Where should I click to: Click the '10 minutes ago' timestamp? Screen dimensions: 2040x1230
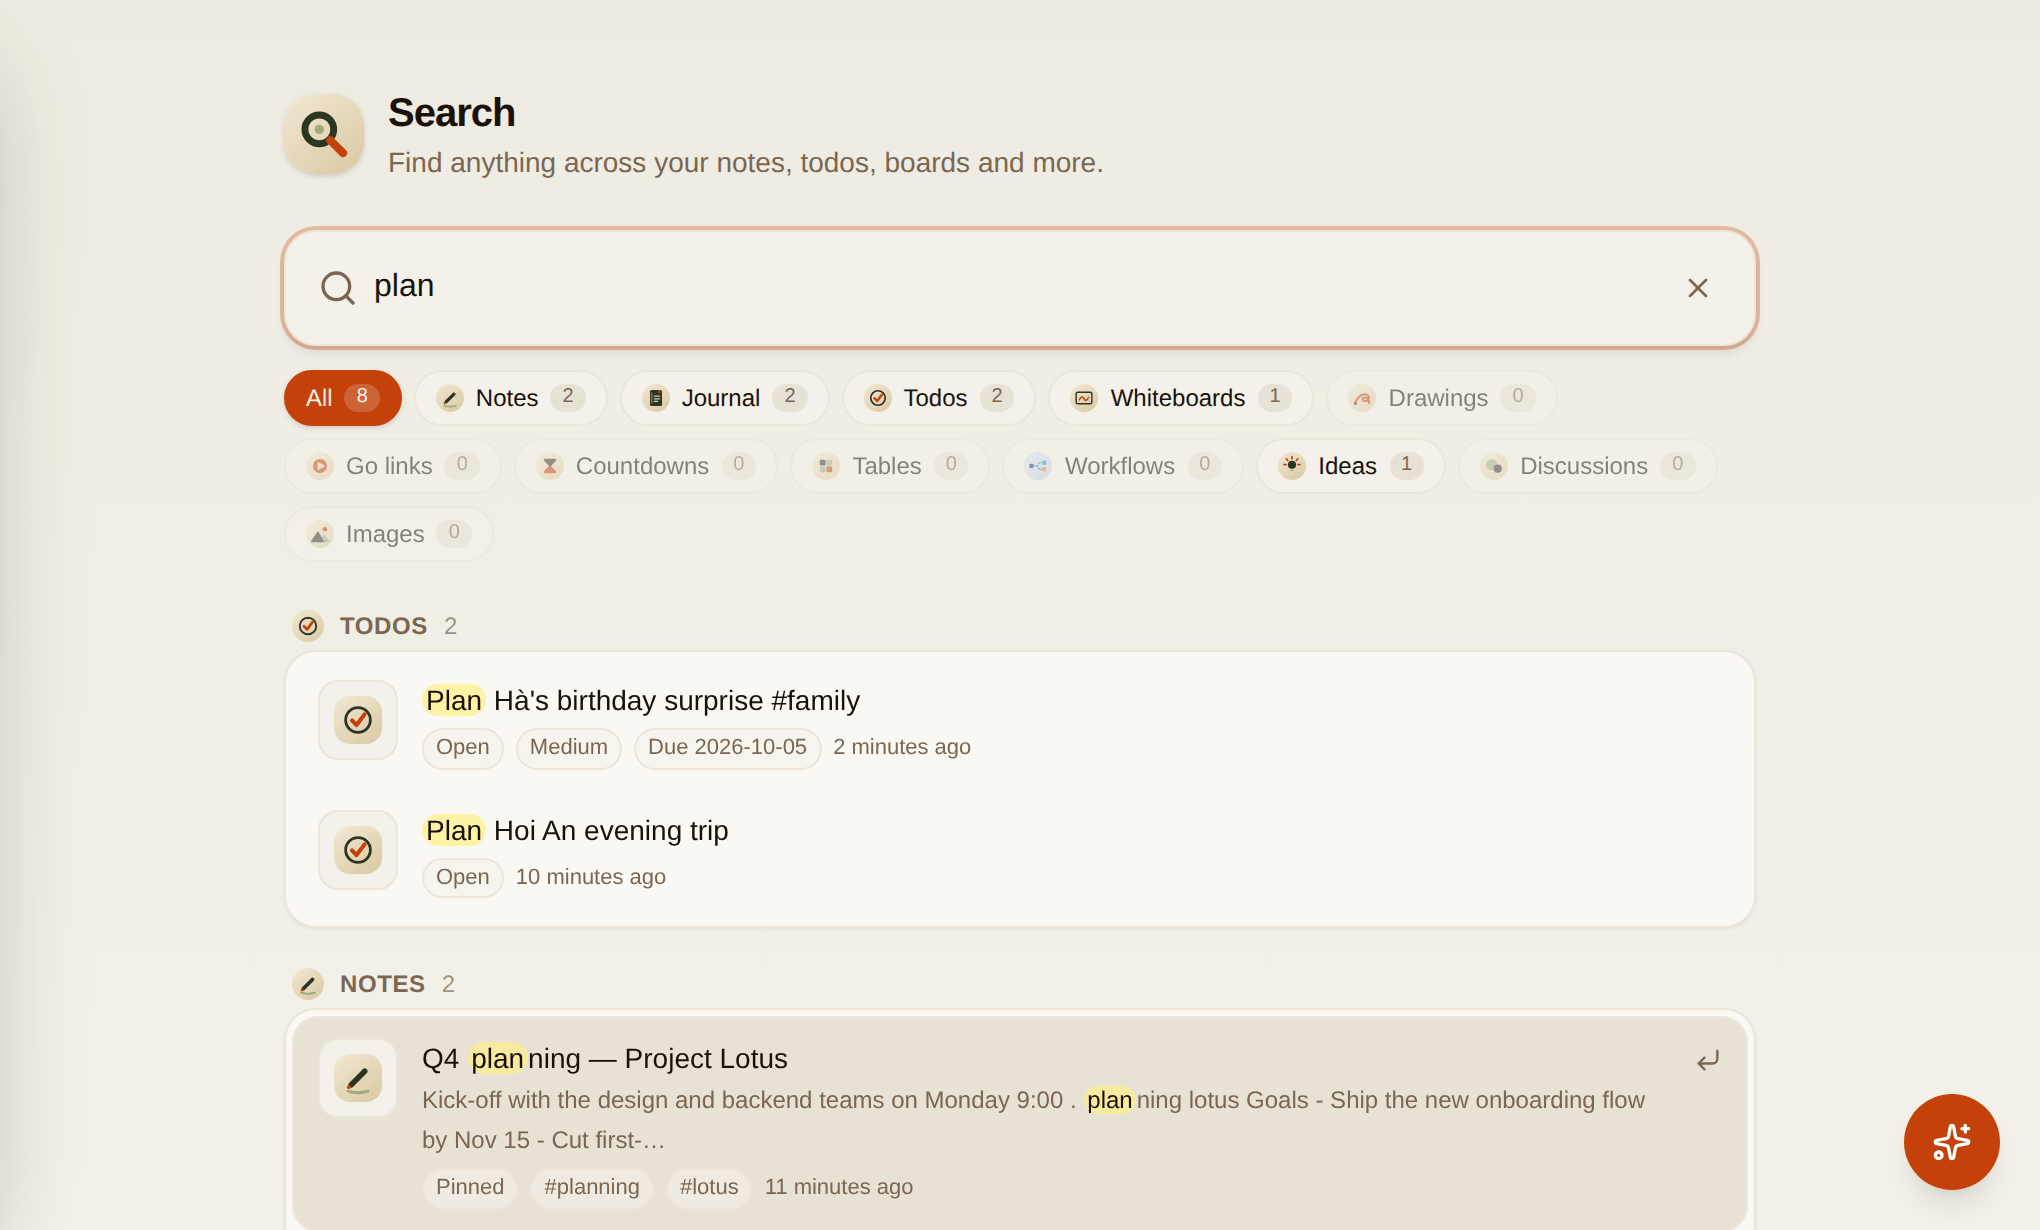[590, 878]
